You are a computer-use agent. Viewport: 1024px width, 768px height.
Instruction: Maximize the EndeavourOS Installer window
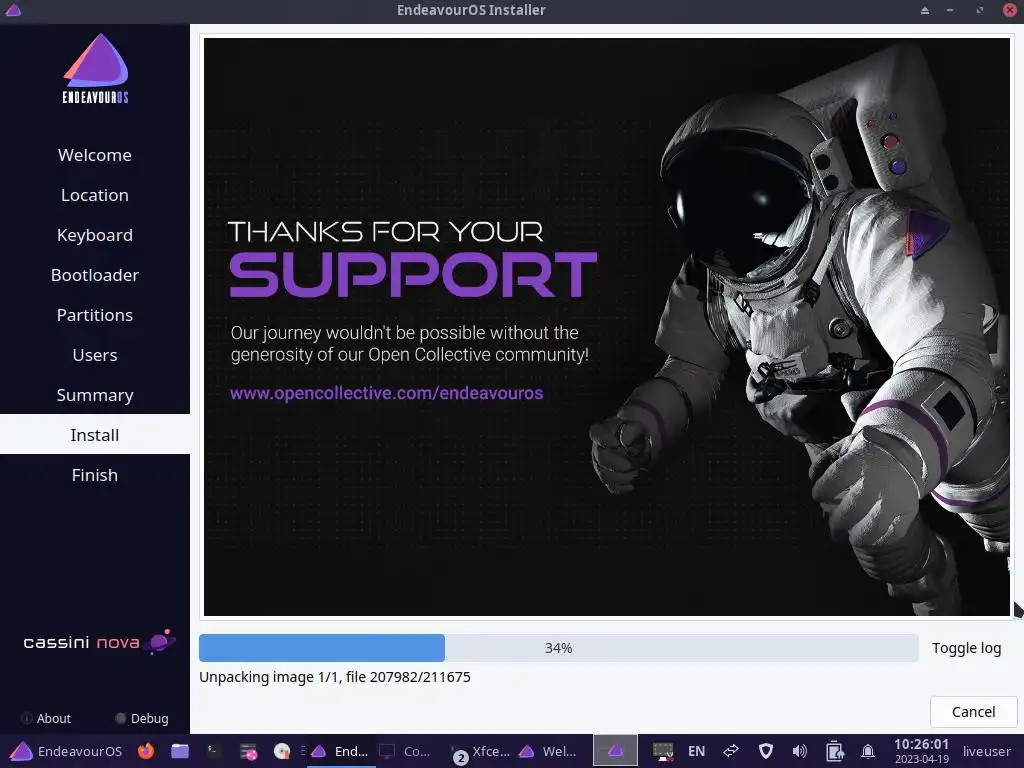[x=980, y=10]
